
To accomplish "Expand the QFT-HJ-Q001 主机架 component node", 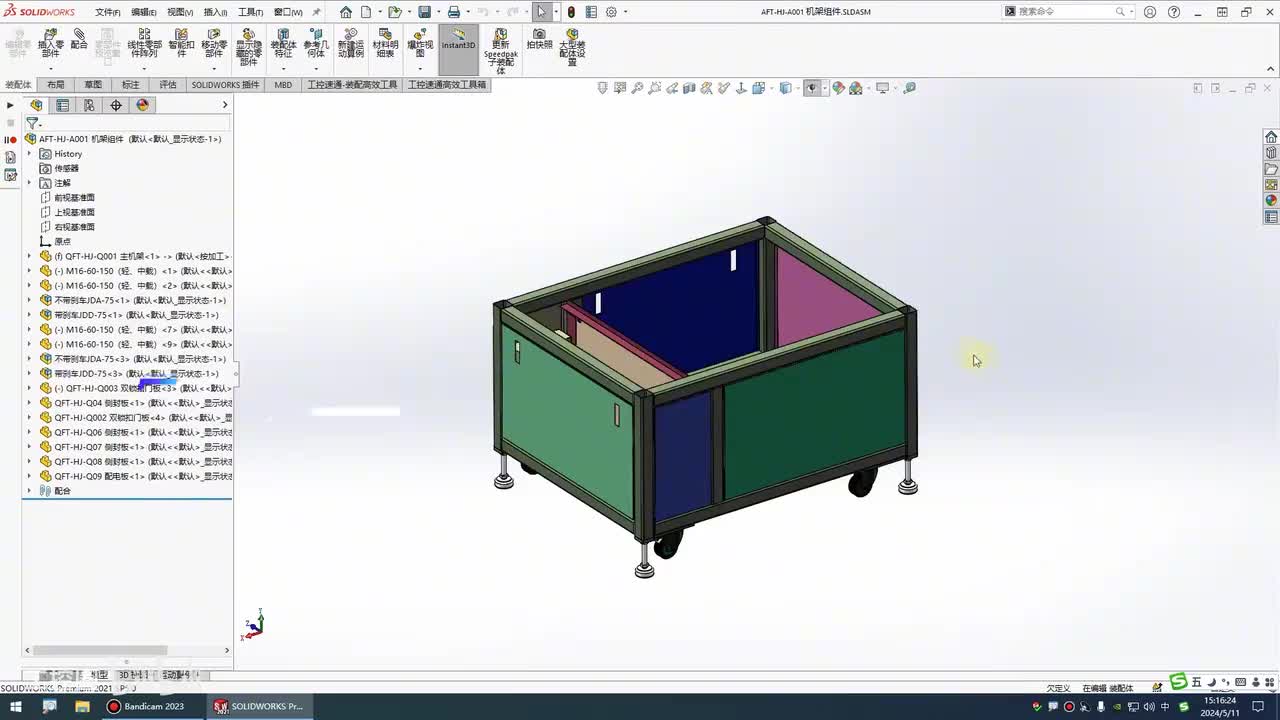I will coord(29,256).
